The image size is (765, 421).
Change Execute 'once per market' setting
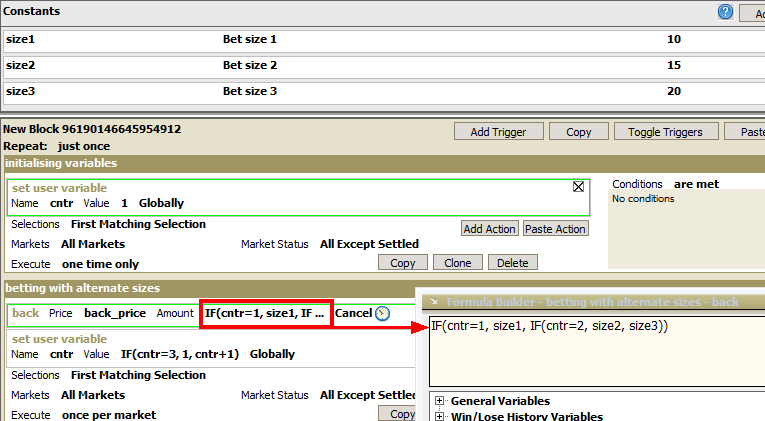pyautogui.click(x=109, y=415)
